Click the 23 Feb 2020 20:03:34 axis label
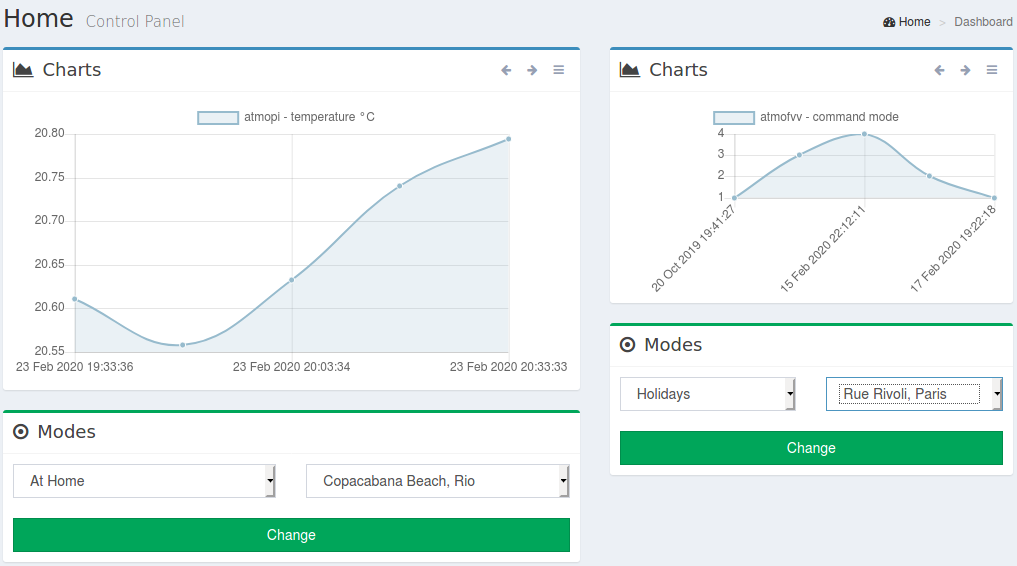The height and width of the screenshot is (566, 1017). pos(291,367)
